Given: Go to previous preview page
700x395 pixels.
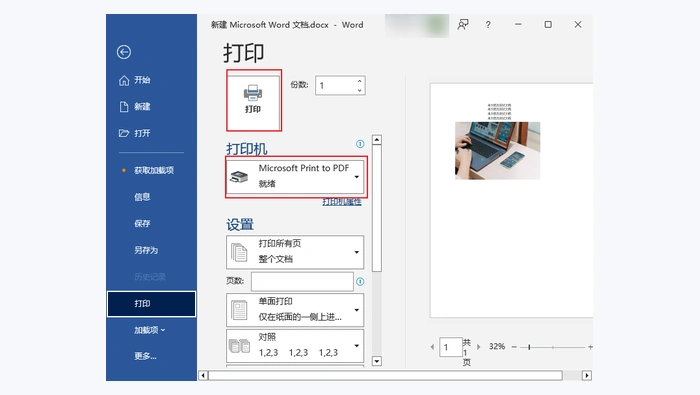Looking at the screenshot, I should tap(432, 347).
